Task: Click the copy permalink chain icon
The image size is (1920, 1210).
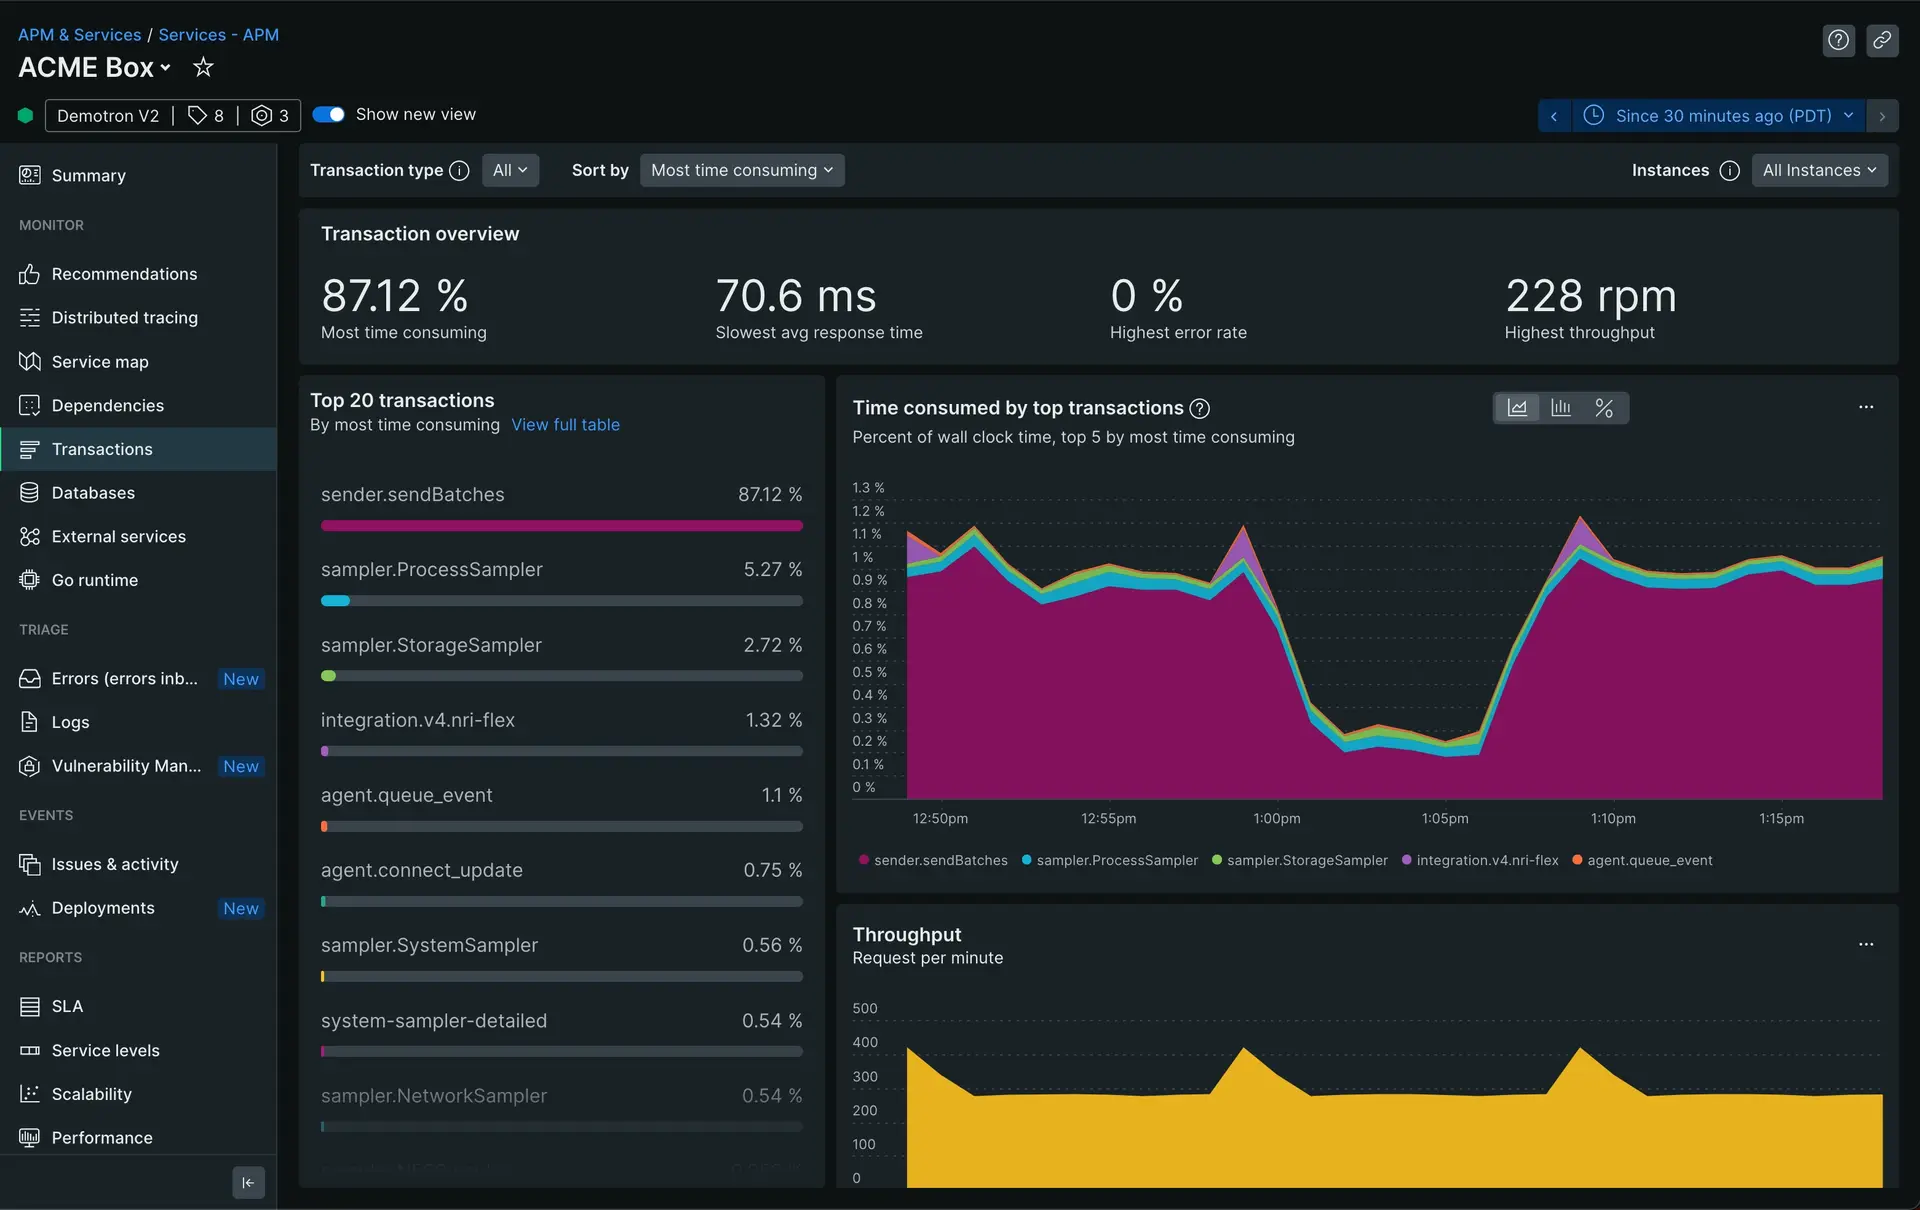Action: coord(1882,40)
